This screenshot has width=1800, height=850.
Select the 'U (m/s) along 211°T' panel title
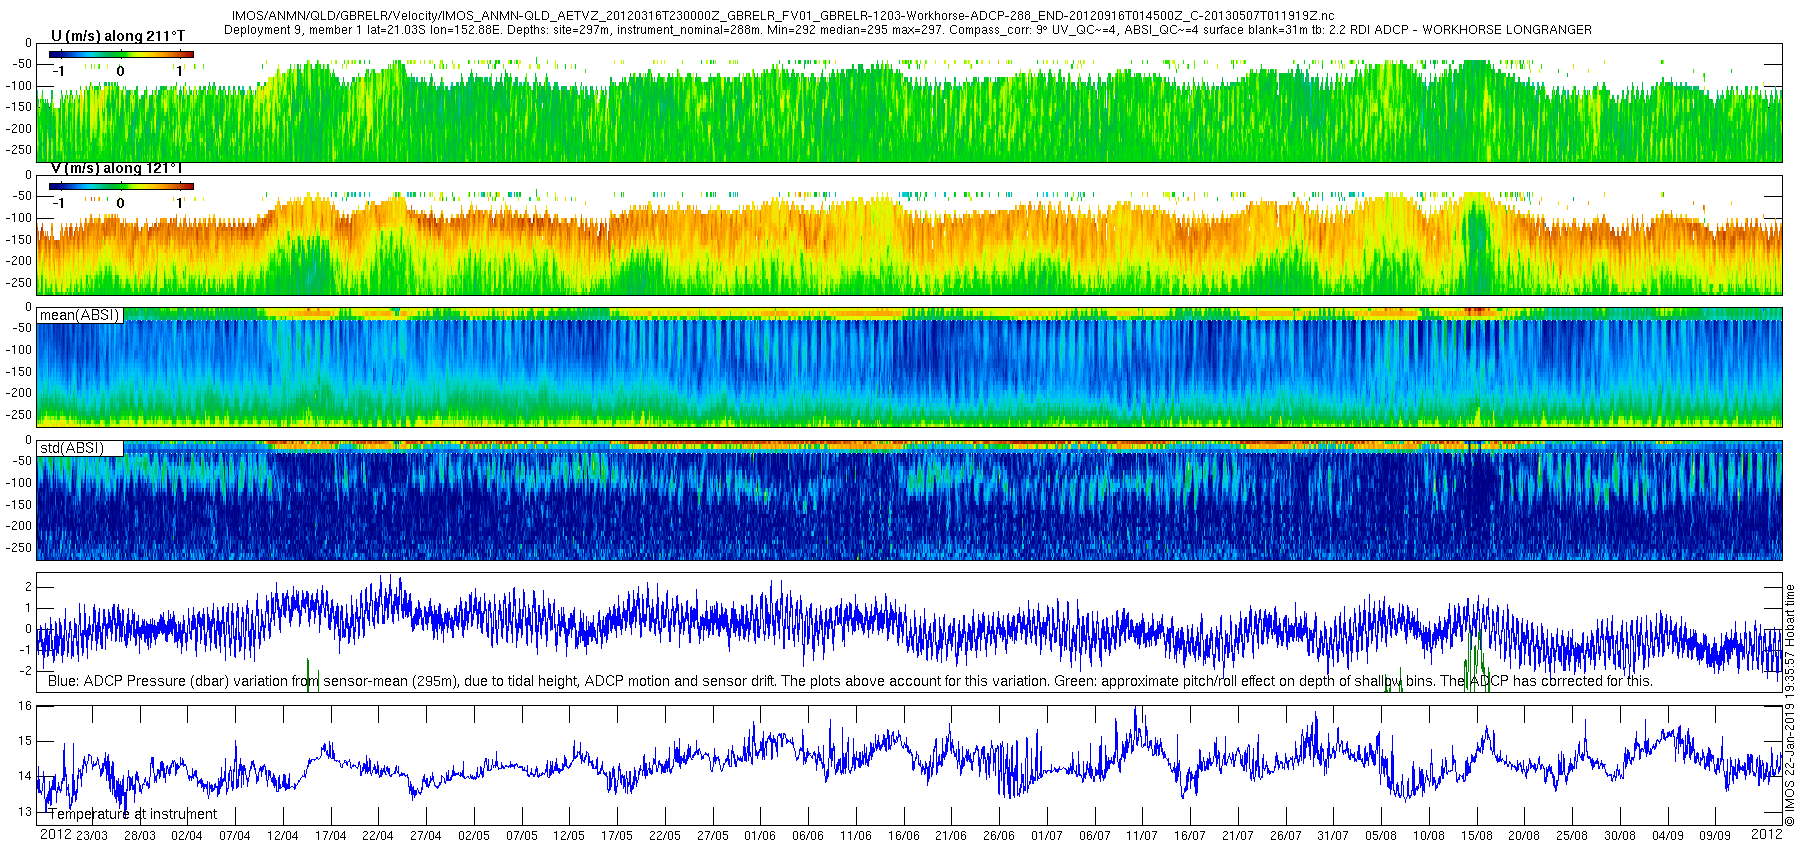point(118,36)
